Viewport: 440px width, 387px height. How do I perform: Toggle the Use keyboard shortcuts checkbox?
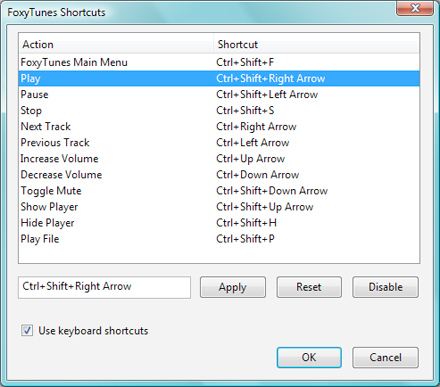pos(27,331)
